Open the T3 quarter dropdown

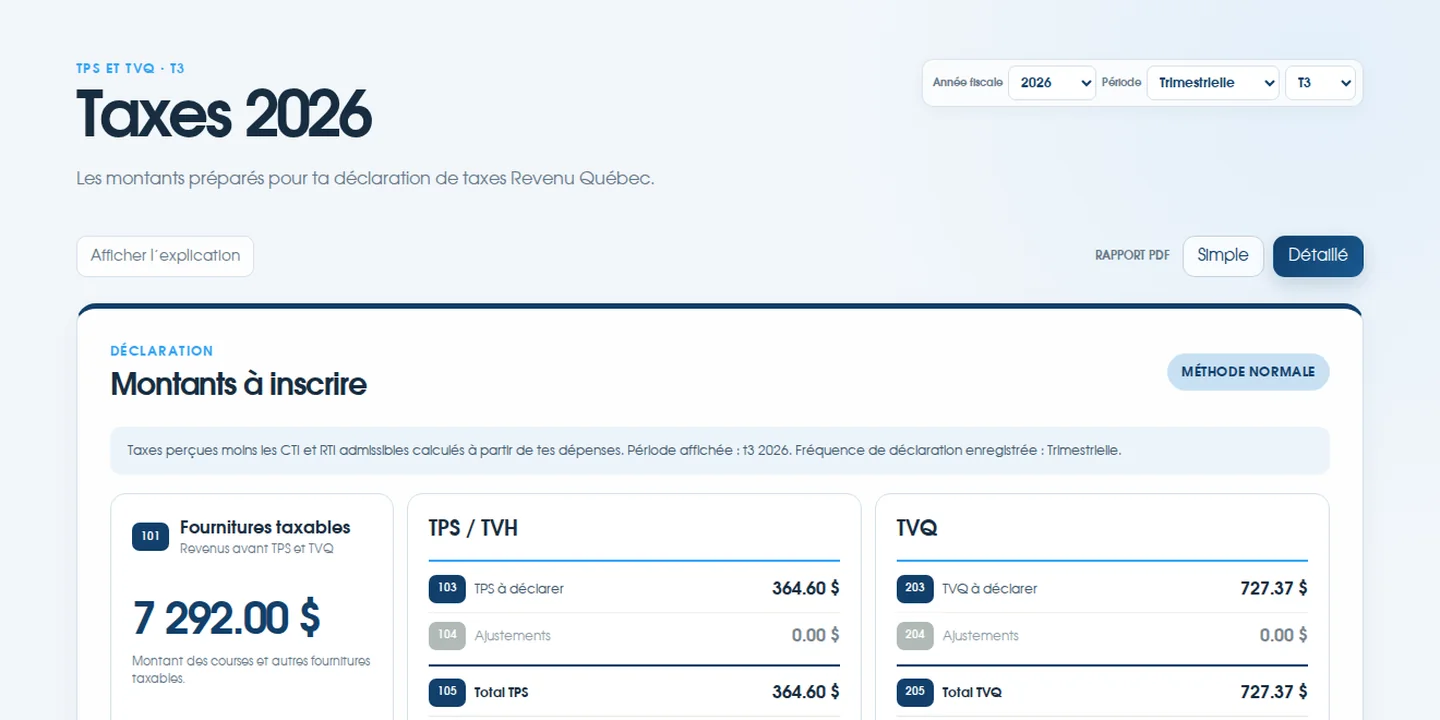pos(1320,83)
